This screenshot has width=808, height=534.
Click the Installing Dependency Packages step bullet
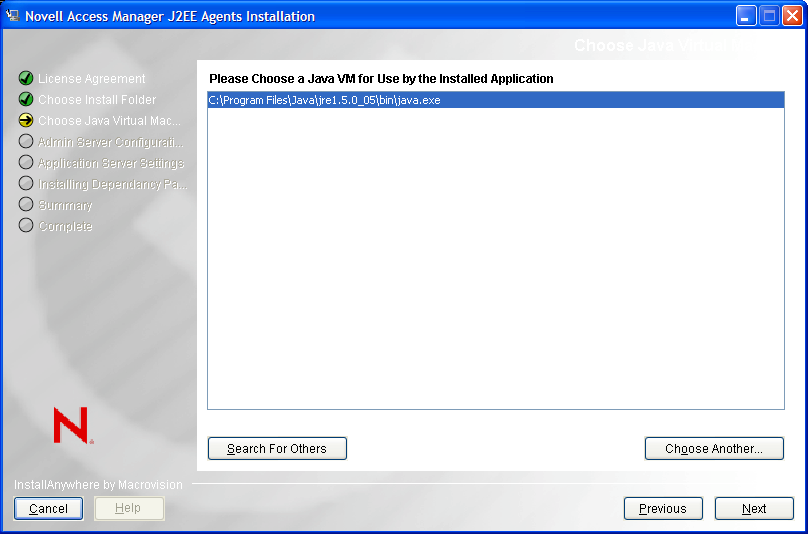tap(26, 183)
